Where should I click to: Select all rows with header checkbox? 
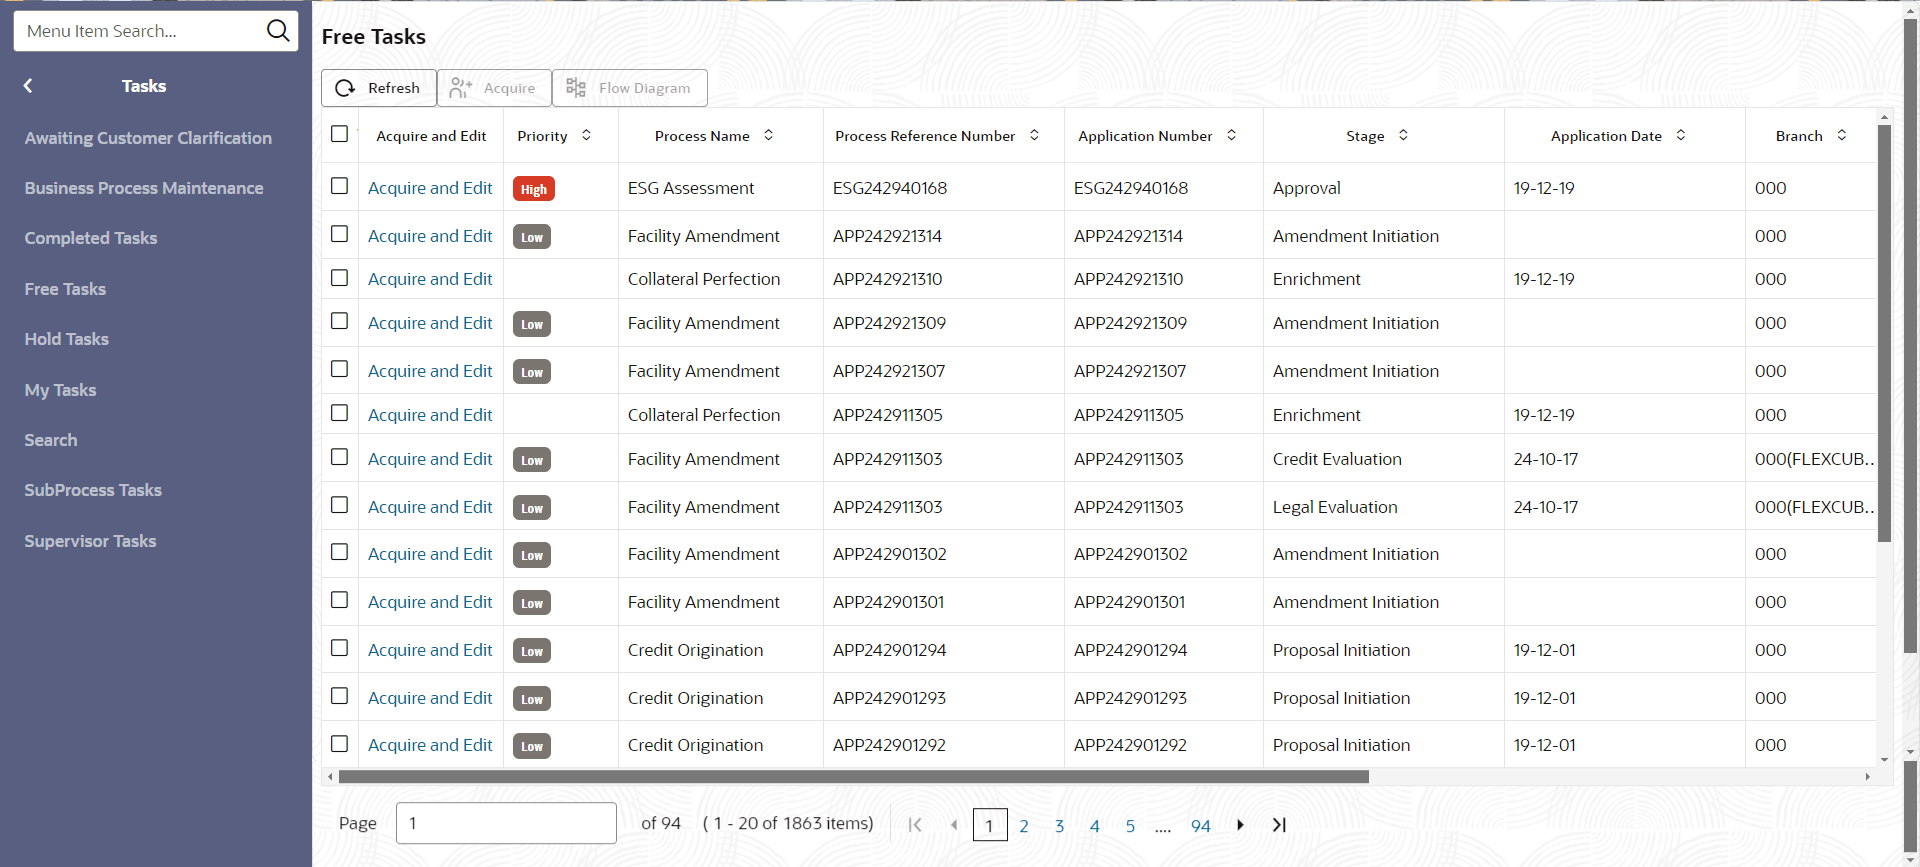(340, 134)
